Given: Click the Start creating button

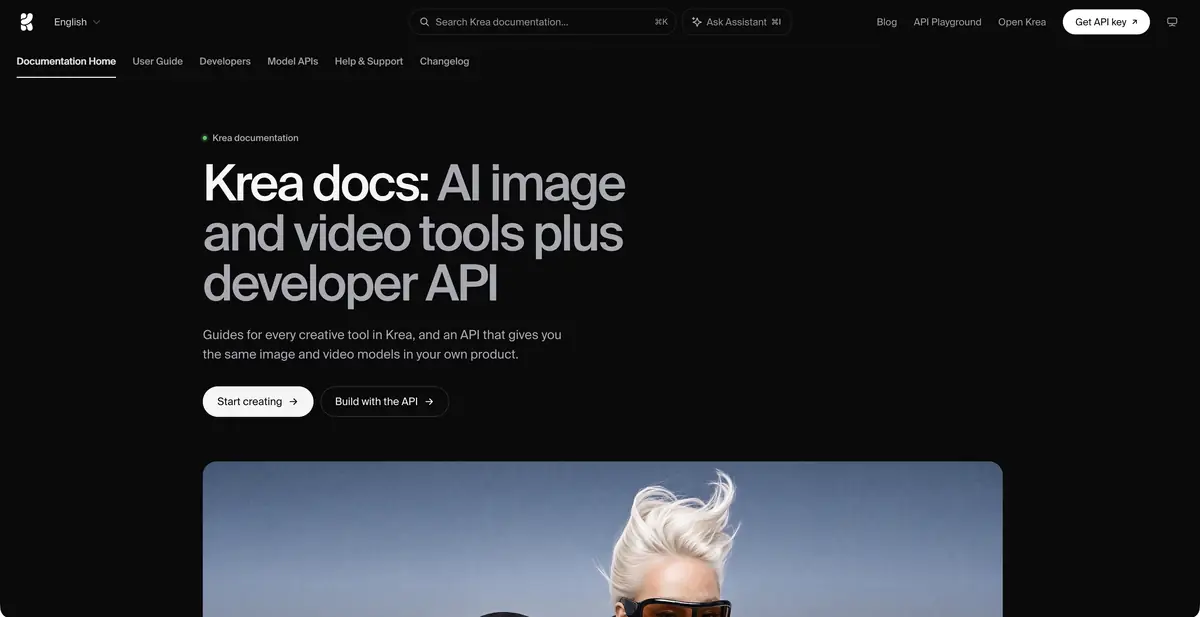Looking at the screenshot, I should [x=258, y=402].
